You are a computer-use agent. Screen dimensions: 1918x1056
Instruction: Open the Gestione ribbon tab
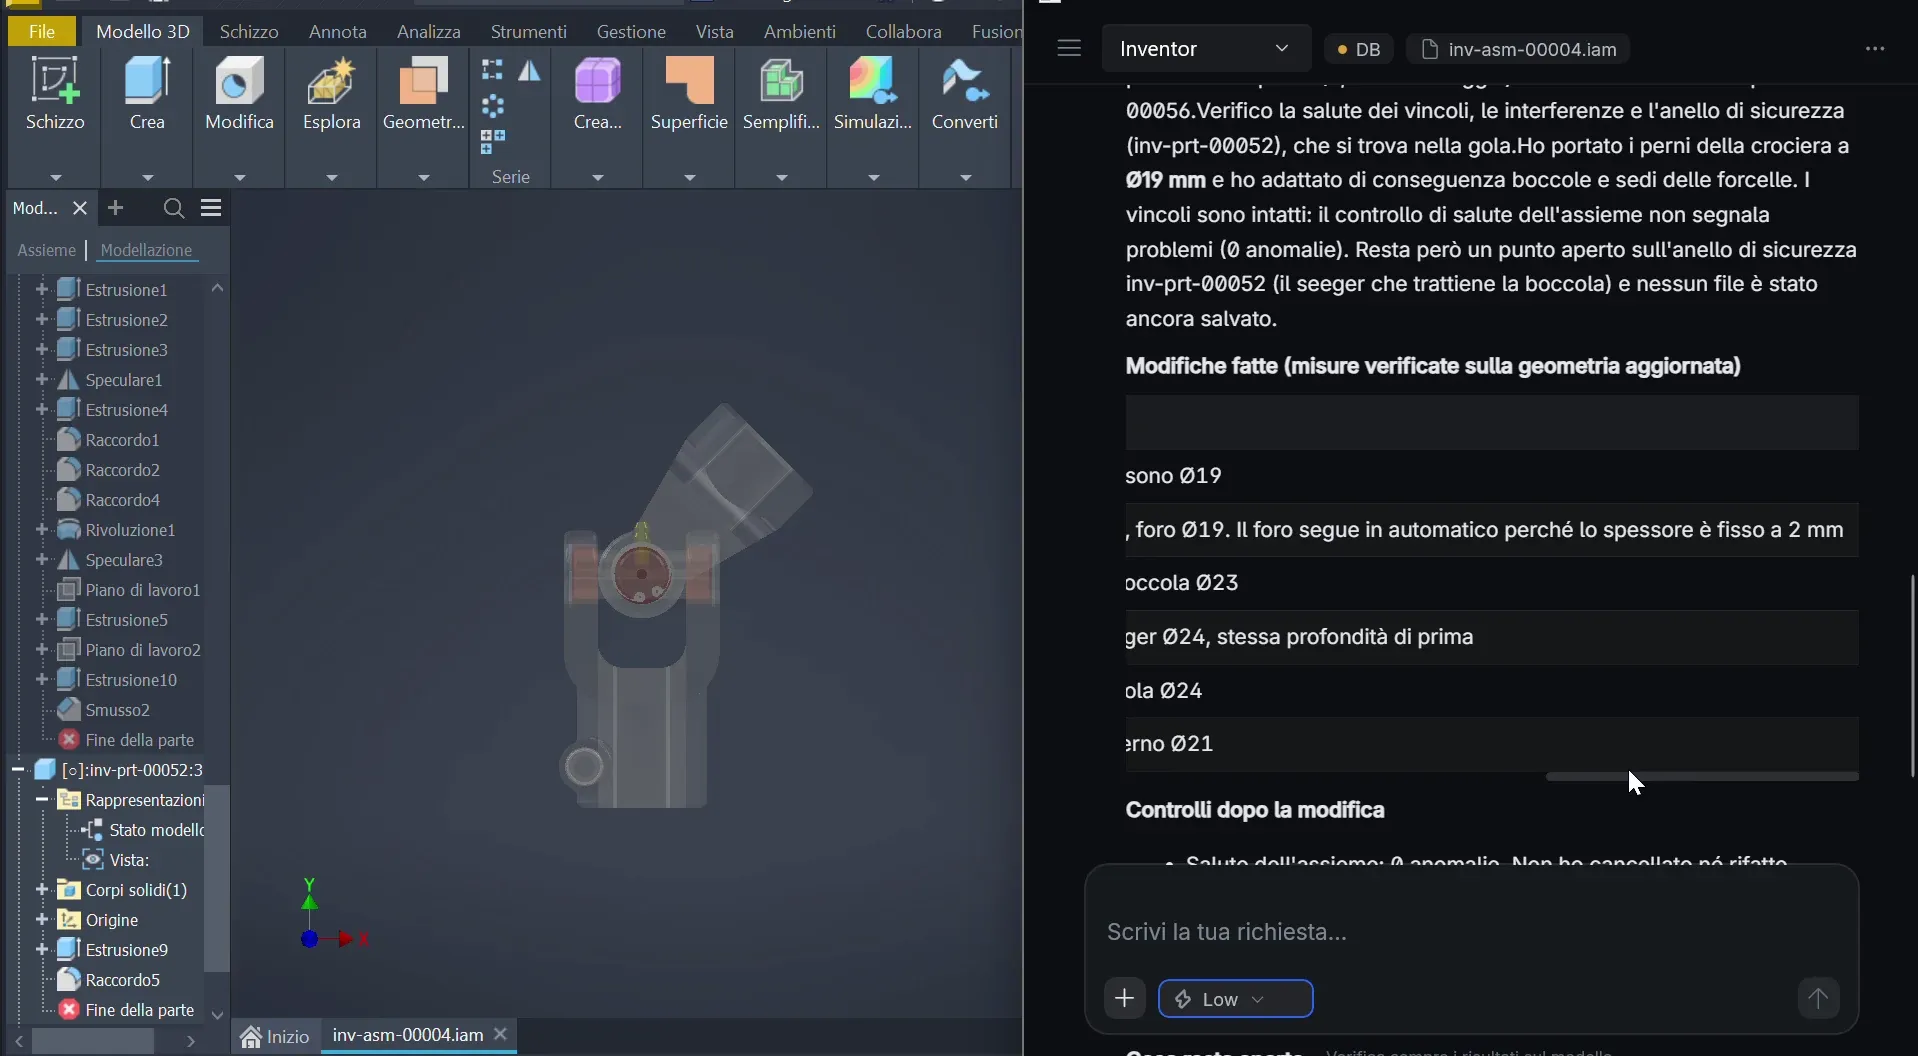[x=631, y=31]
